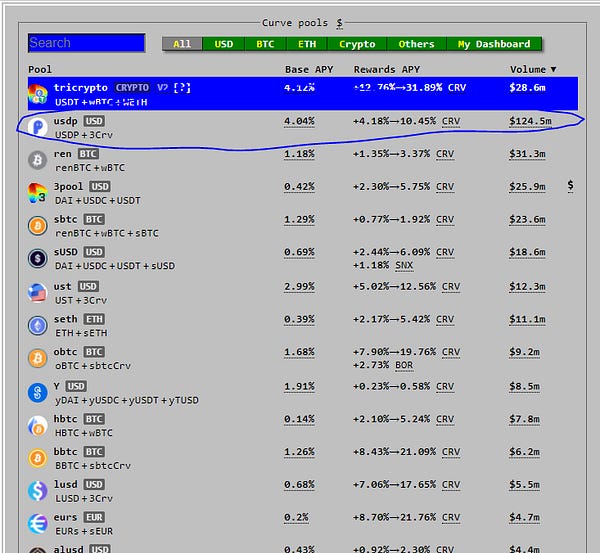Viewport: 600px width, 553px height.
Task: Switch to the Others filter tab
Action: coord(416,44)
